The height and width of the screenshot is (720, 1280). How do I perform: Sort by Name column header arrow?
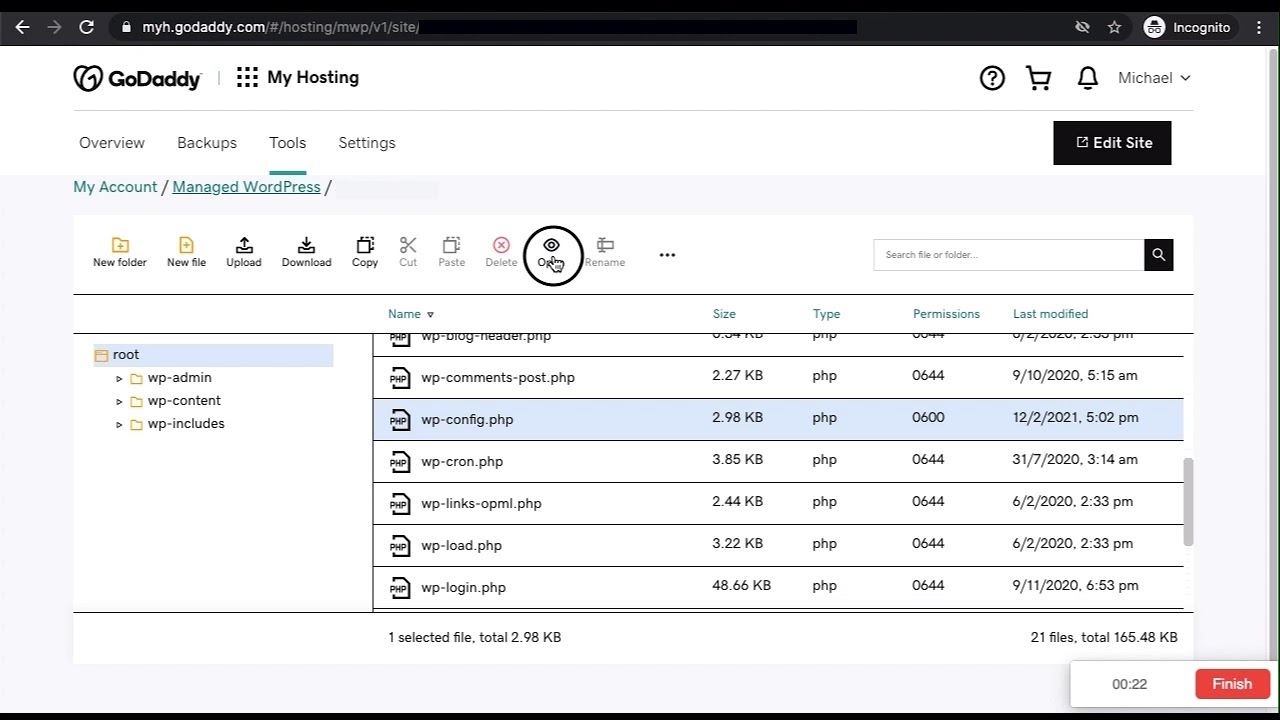[430, 314]
